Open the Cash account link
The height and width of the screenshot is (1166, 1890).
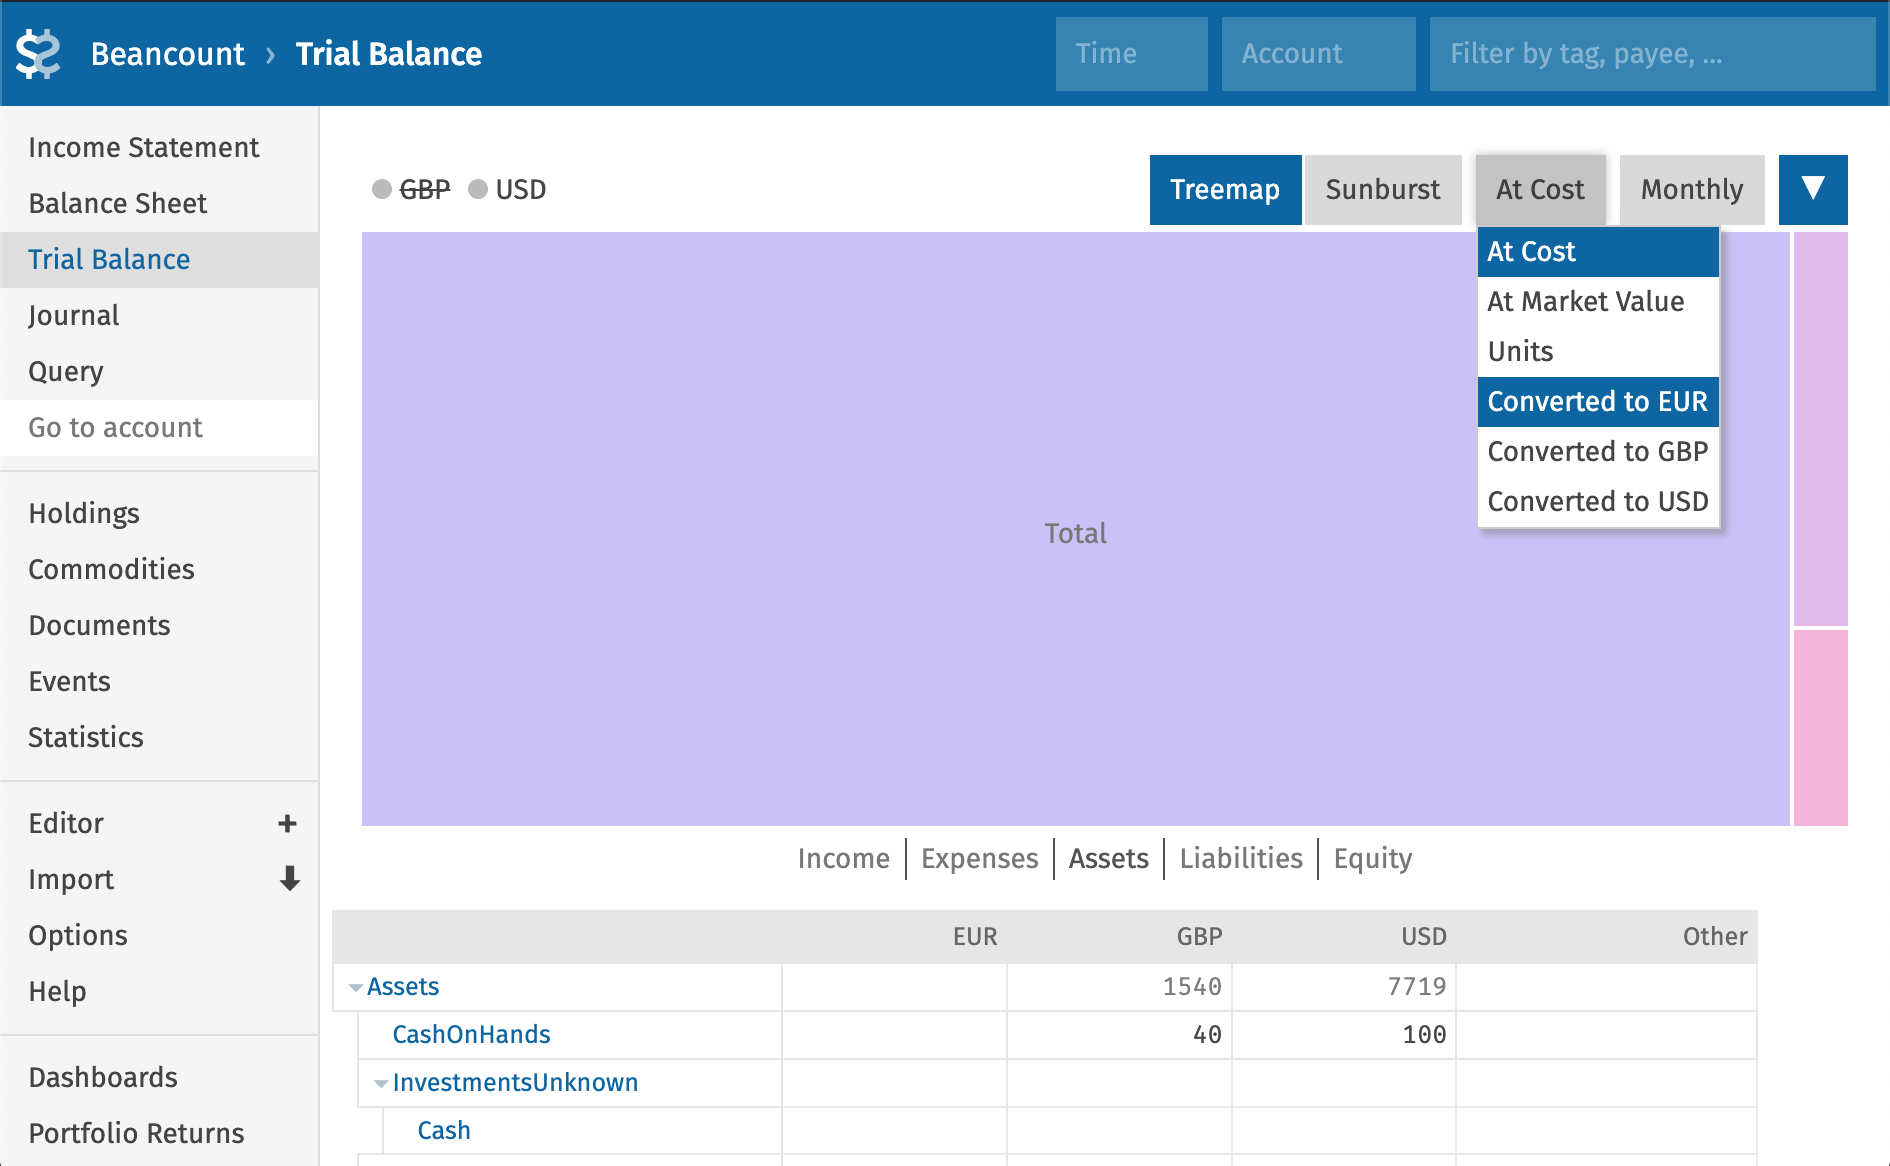tap(444, 1131)
